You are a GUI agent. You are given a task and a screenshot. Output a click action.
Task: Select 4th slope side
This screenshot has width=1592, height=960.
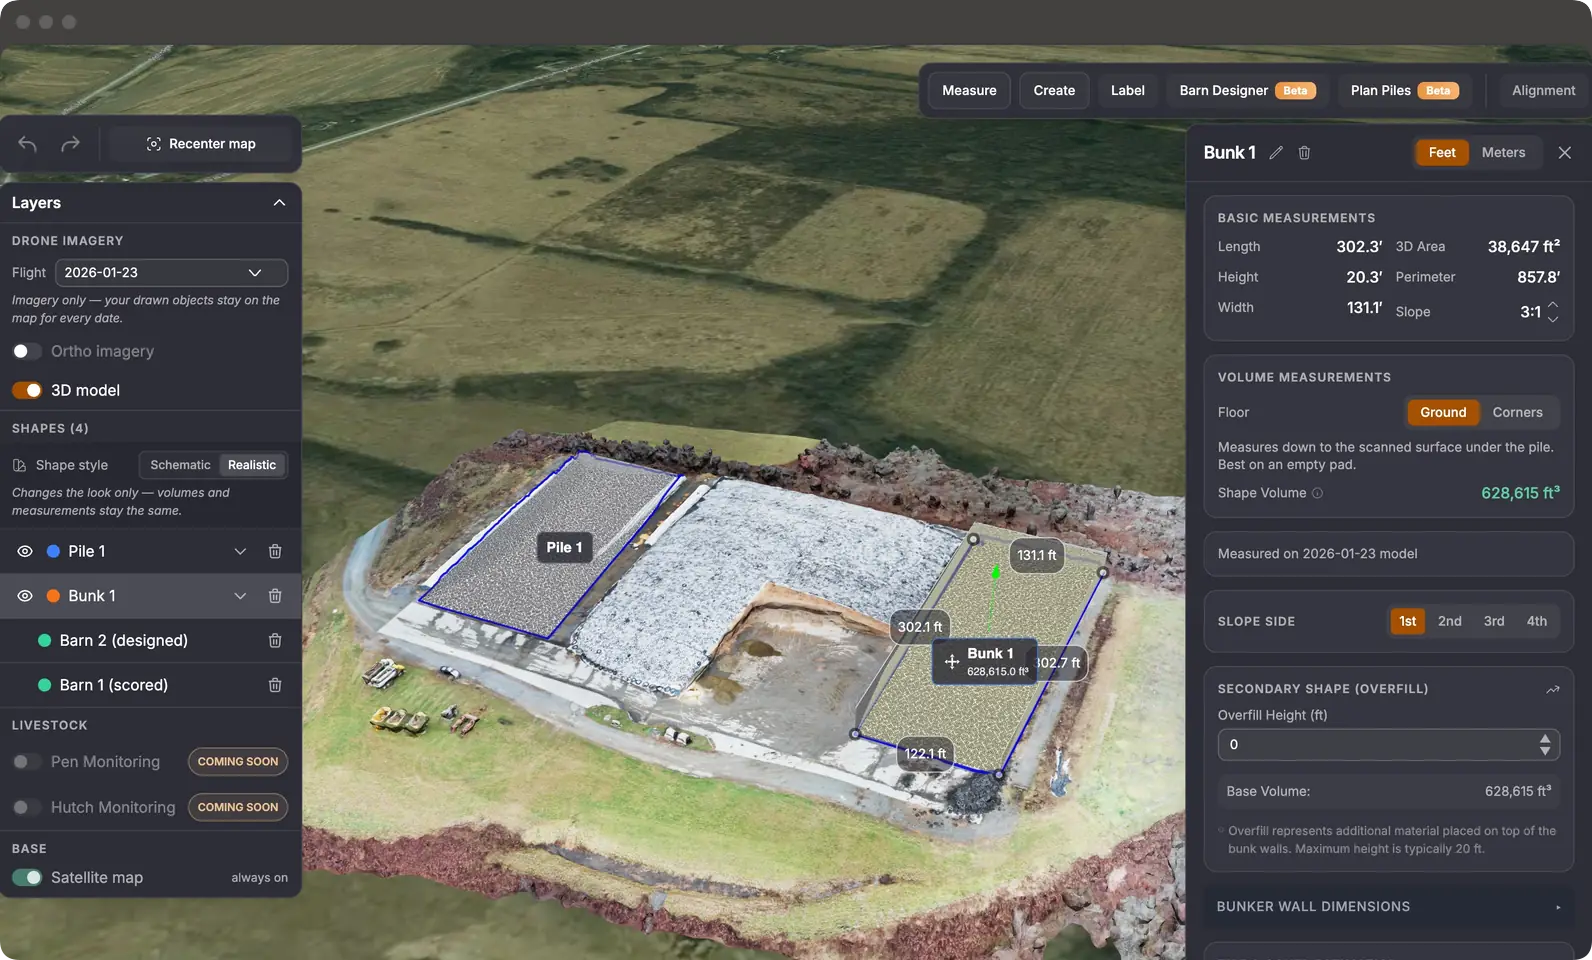(x=1536, y=621)
